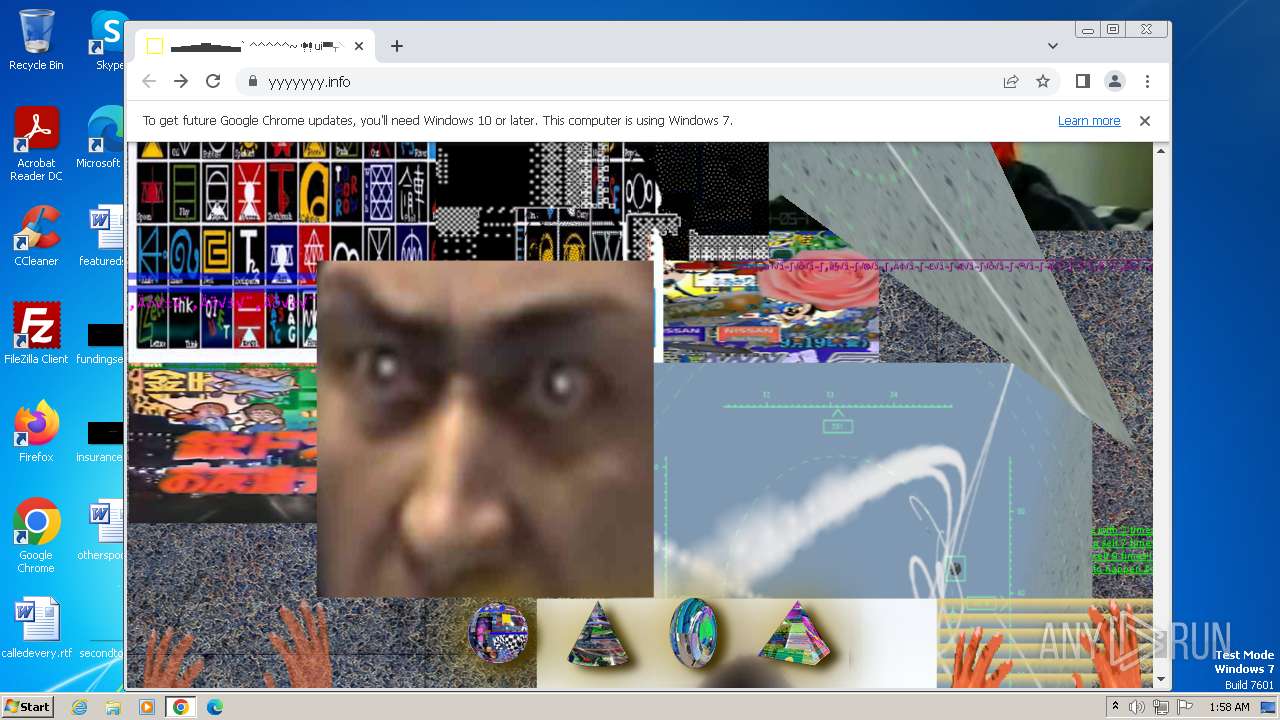Image resolution: width=1280 pixels, height=720 pixels.
Task: Open the network tray icon
Action: 1161,707
